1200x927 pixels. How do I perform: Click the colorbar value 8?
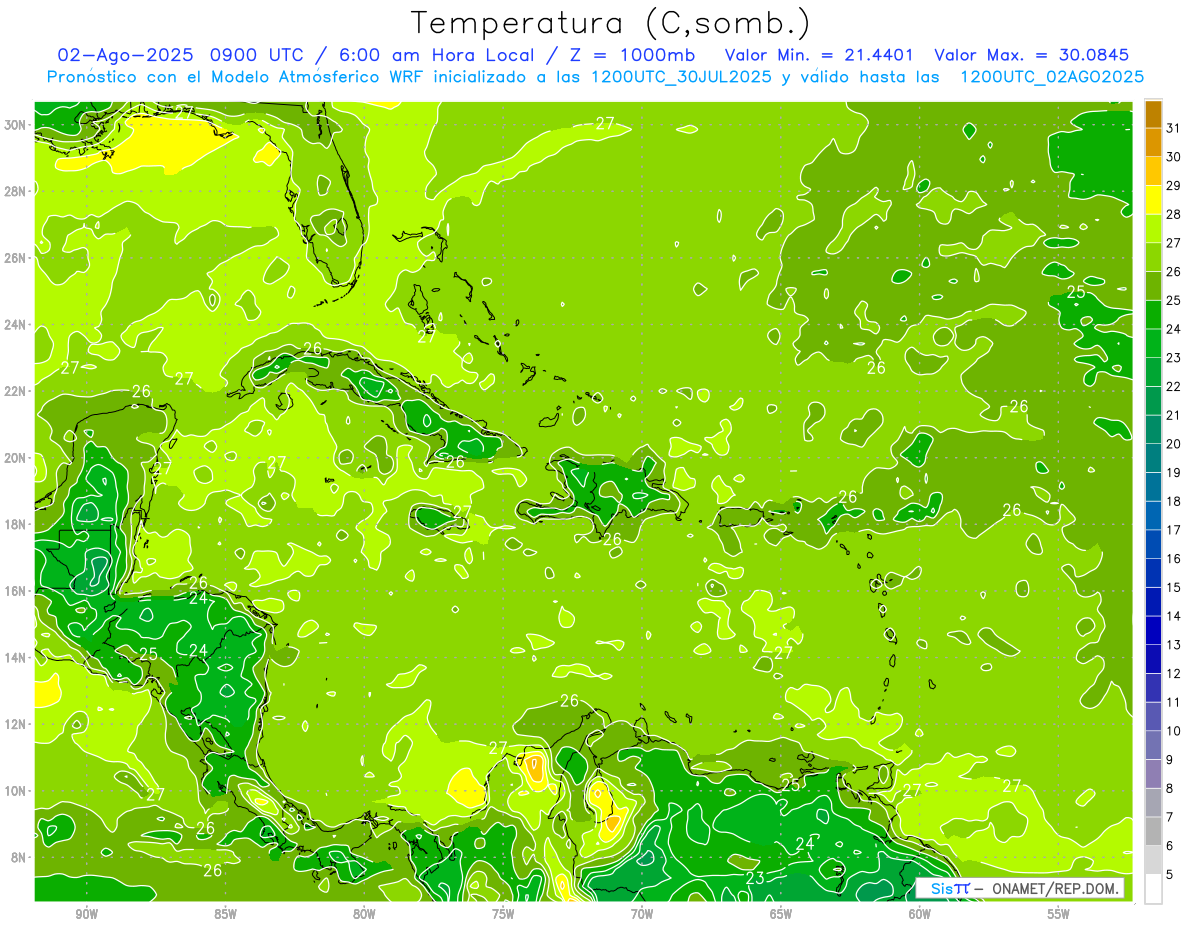[x=1170, y=788]
